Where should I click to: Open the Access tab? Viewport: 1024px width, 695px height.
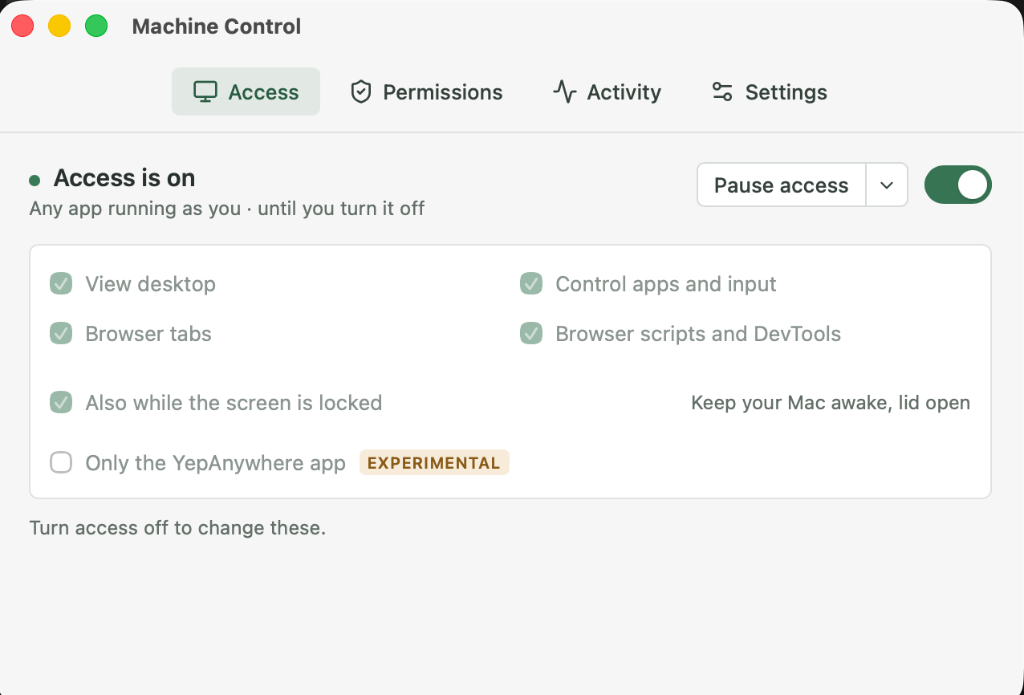[246, 92]
